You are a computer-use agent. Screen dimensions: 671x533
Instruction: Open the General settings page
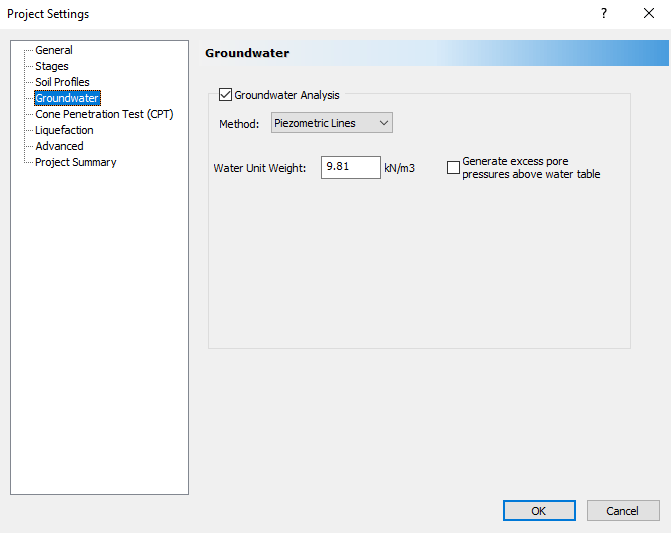coord(54,50)
